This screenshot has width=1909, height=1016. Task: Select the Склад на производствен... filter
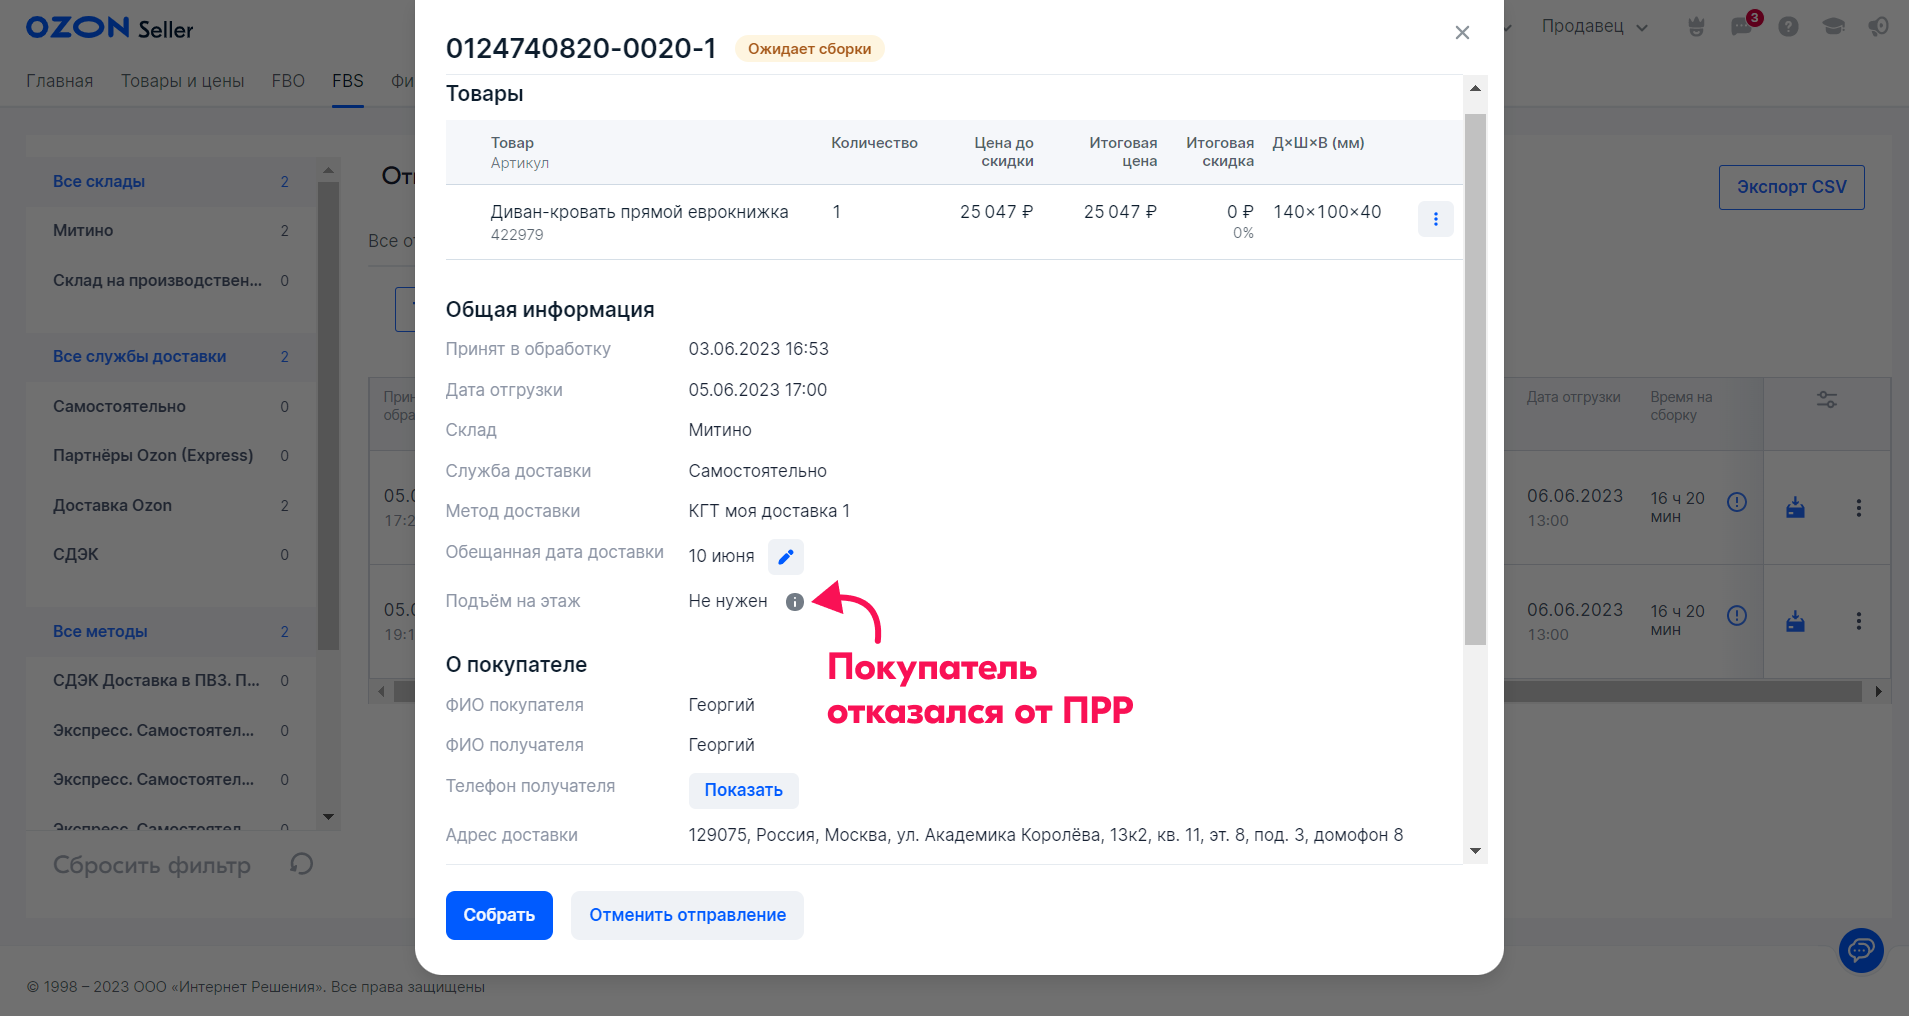pos(171,281)
